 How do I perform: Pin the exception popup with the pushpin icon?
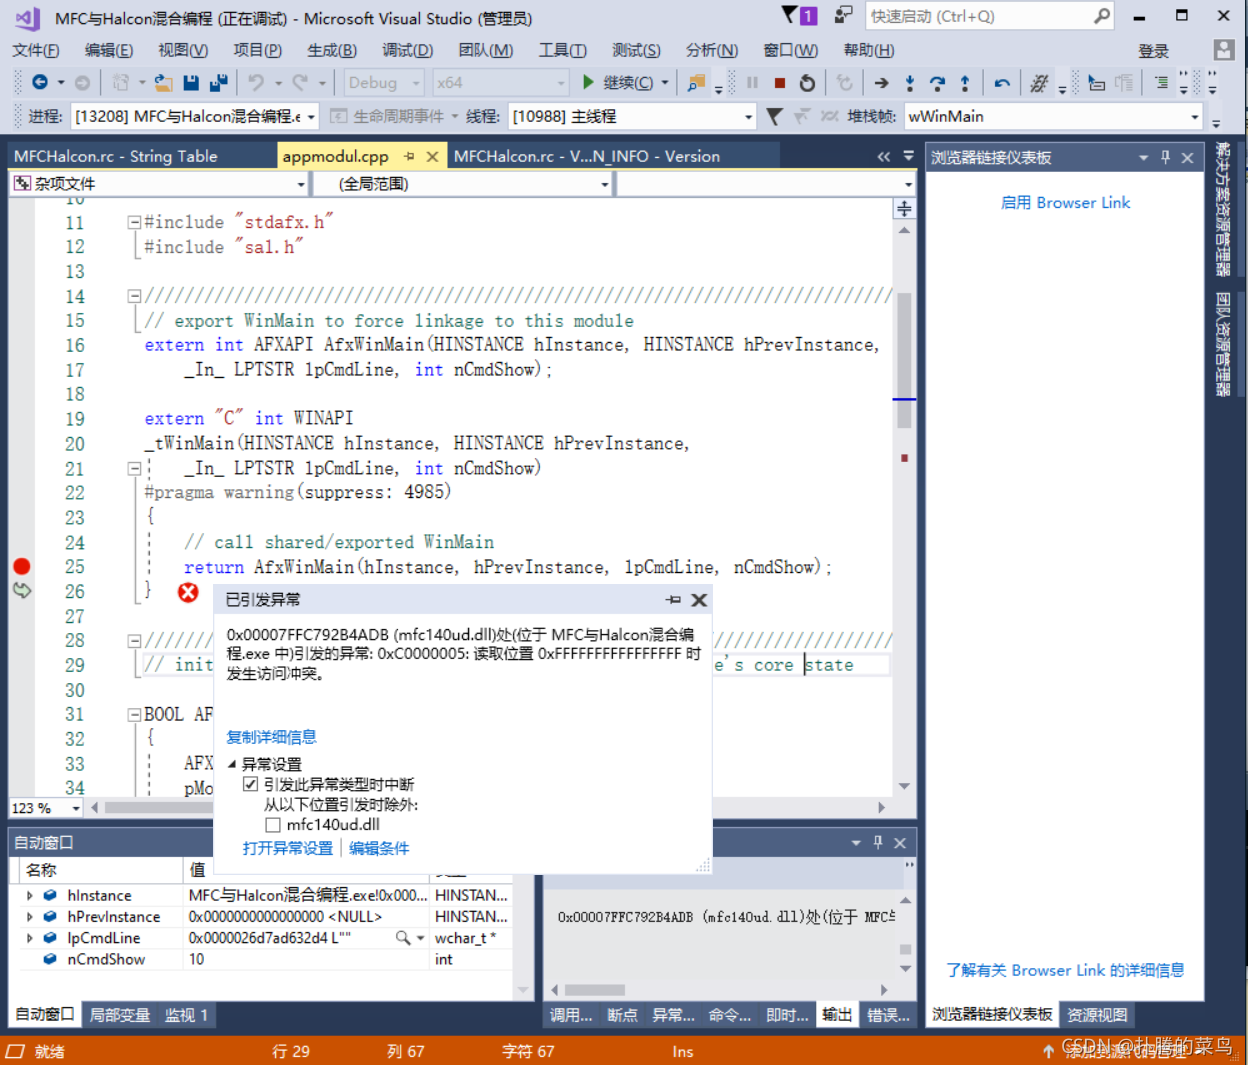[673, 600]
